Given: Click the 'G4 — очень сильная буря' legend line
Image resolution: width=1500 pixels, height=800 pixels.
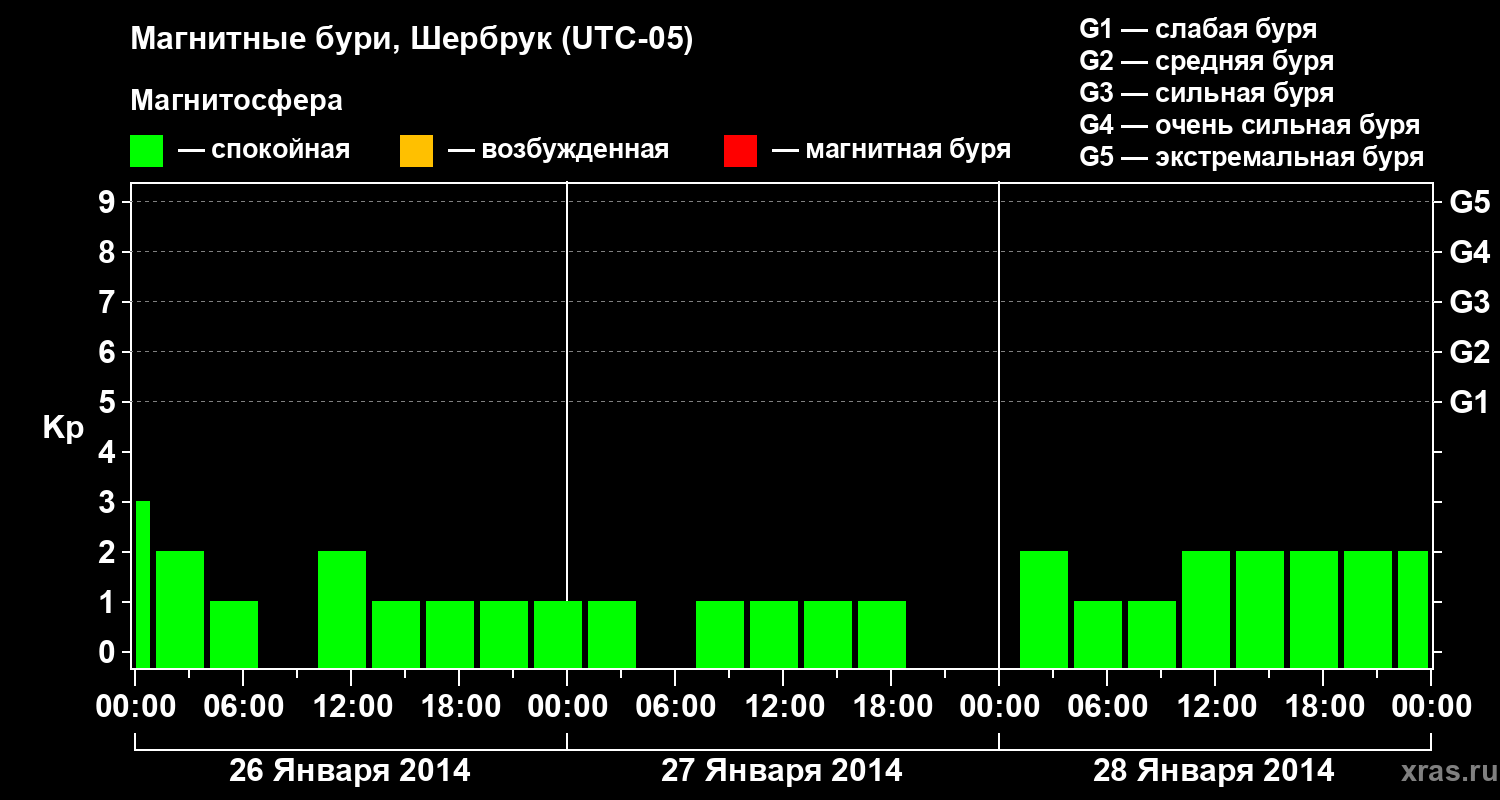Looking at the screenshot, I should point(1250,125).
